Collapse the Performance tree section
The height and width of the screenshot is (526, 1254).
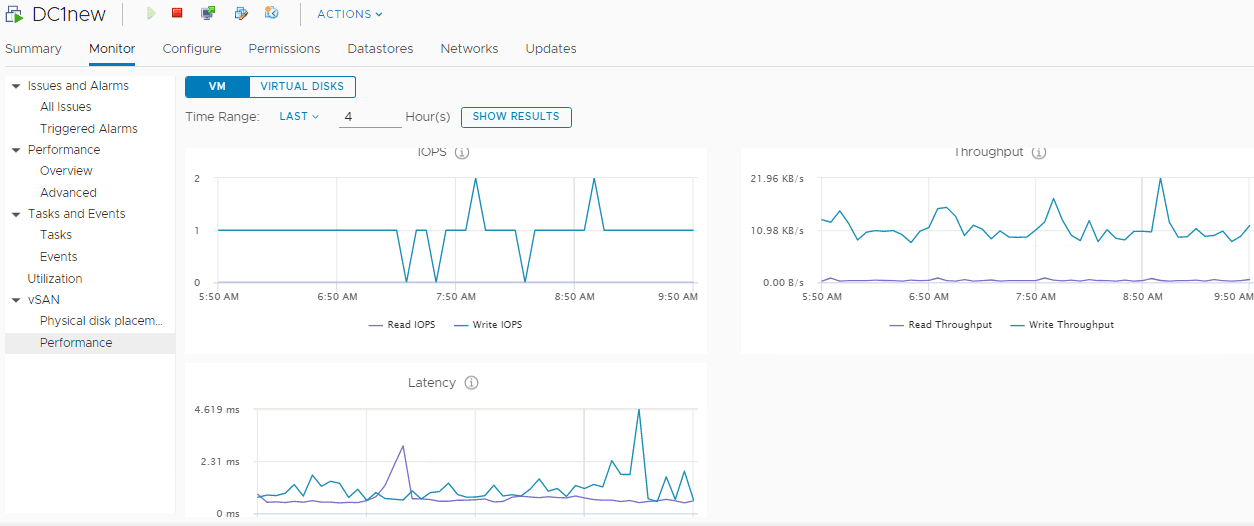[x=16, y=150]
